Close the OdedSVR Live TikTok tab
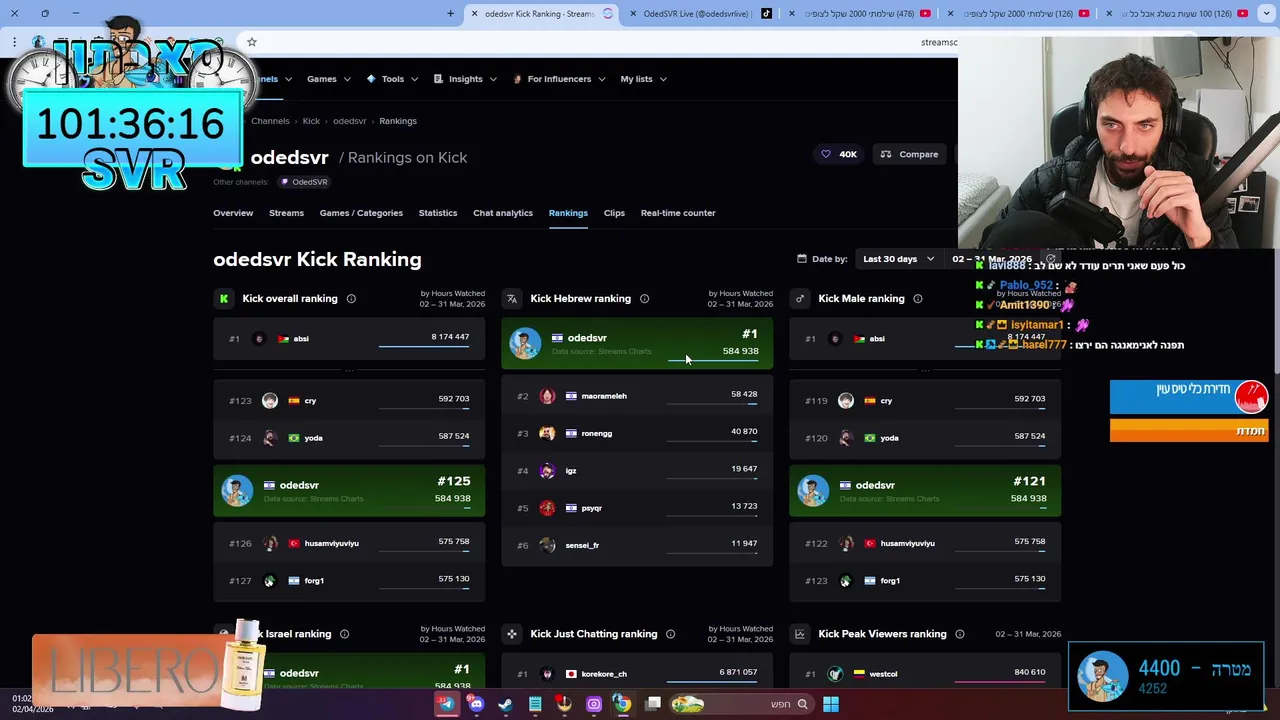This screenshot has height=720, width=1280. coord(633,13)
